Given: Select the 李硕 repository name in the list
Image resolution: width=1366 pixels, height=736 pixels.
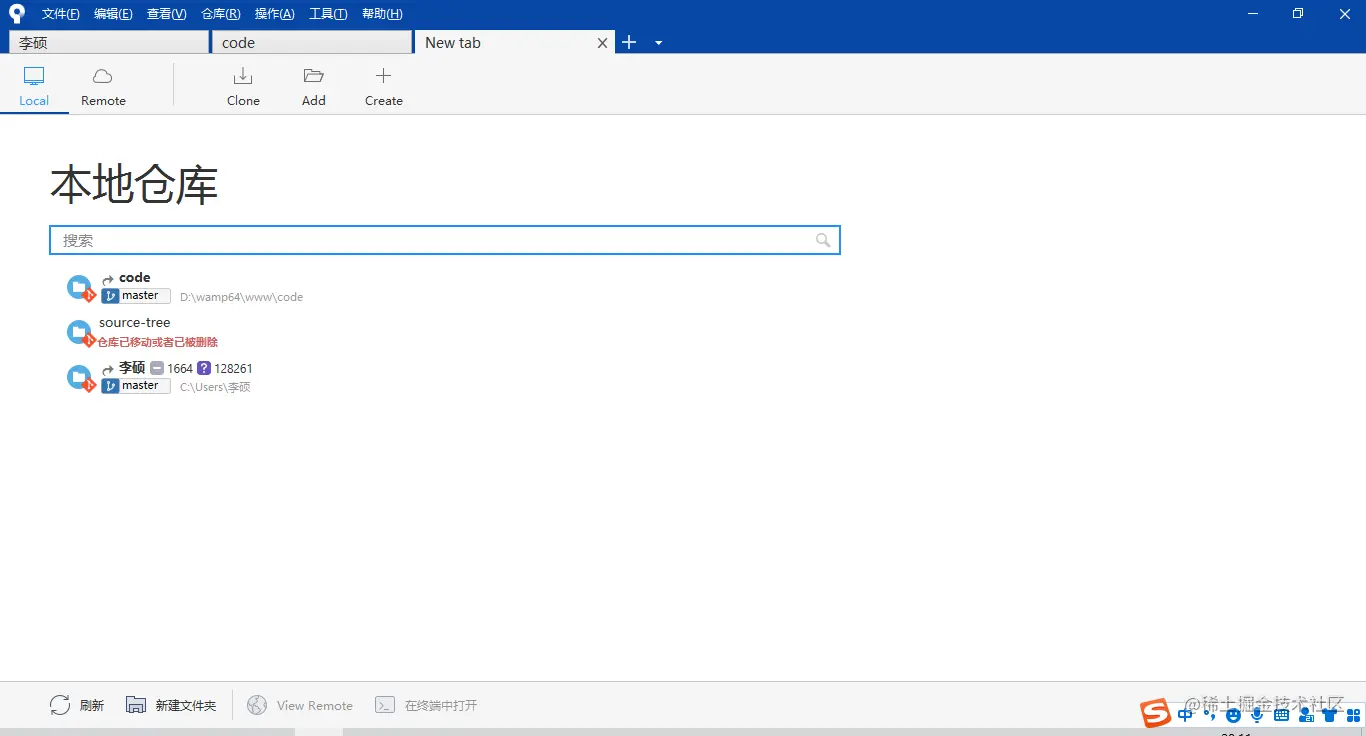Looking at the screenshot, I should point(132,368).
